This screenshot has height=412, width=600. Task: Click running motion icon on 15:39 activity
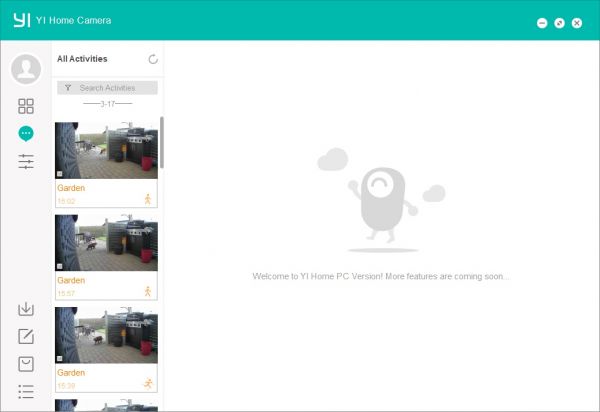click(x=148, y=383)
